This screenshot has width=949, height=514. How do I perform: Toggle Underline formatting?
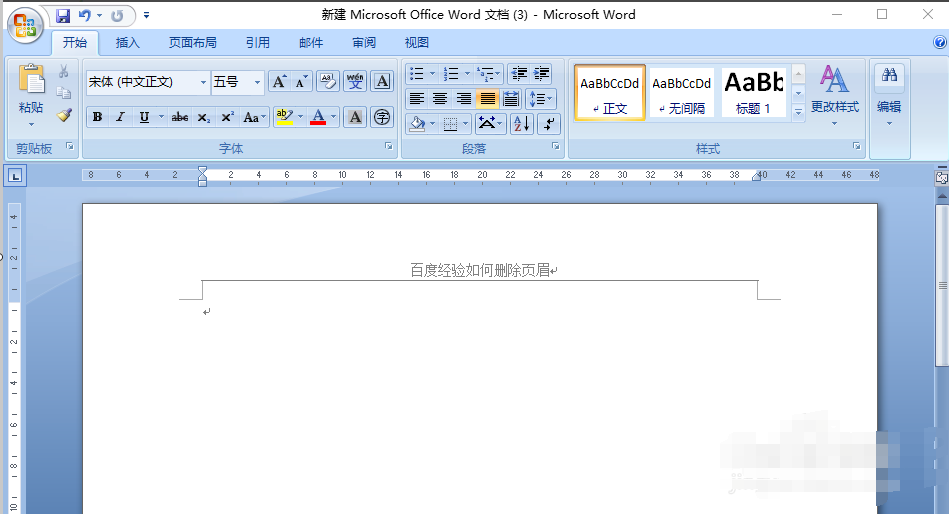tap(144, 117)
